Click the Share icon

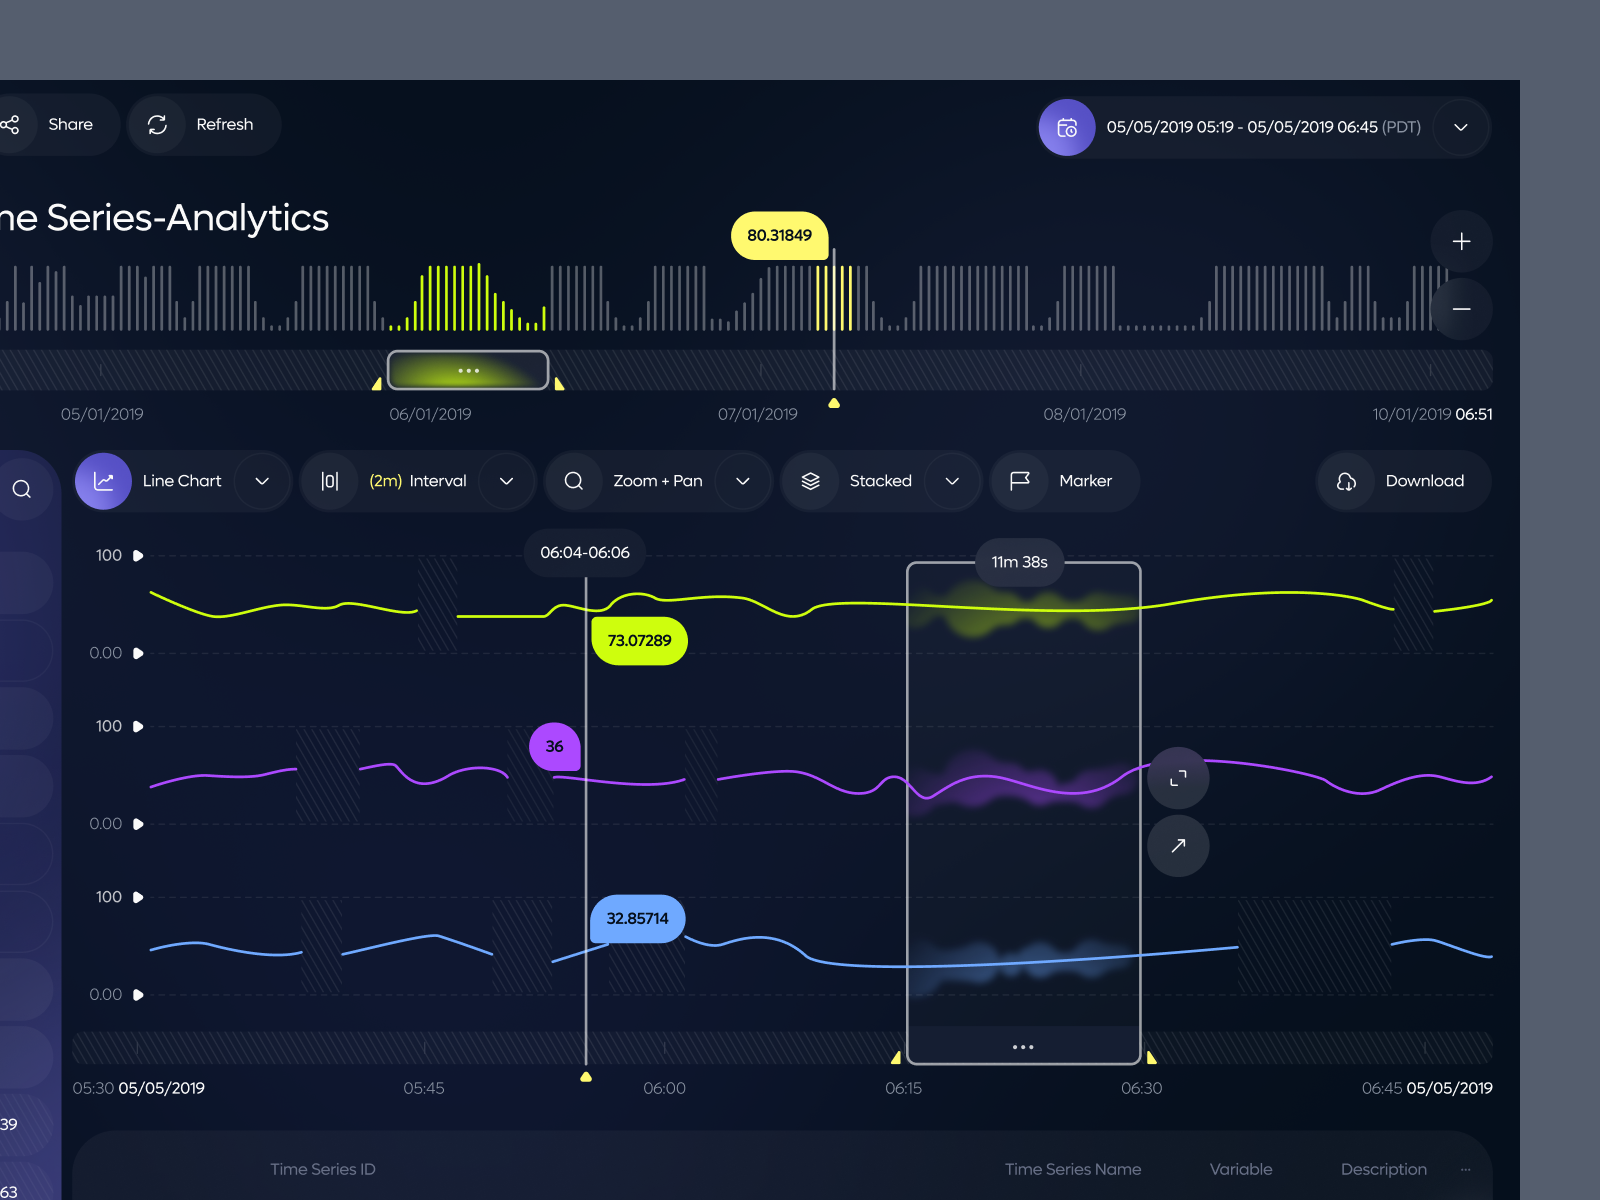point(10,124)
